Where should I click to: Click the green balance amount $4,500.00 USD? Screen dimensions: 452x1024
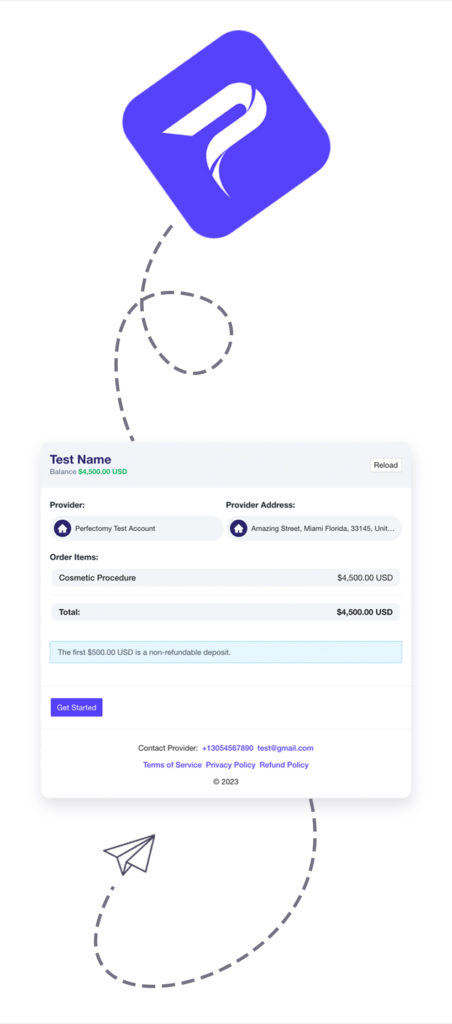coord(103,472)
